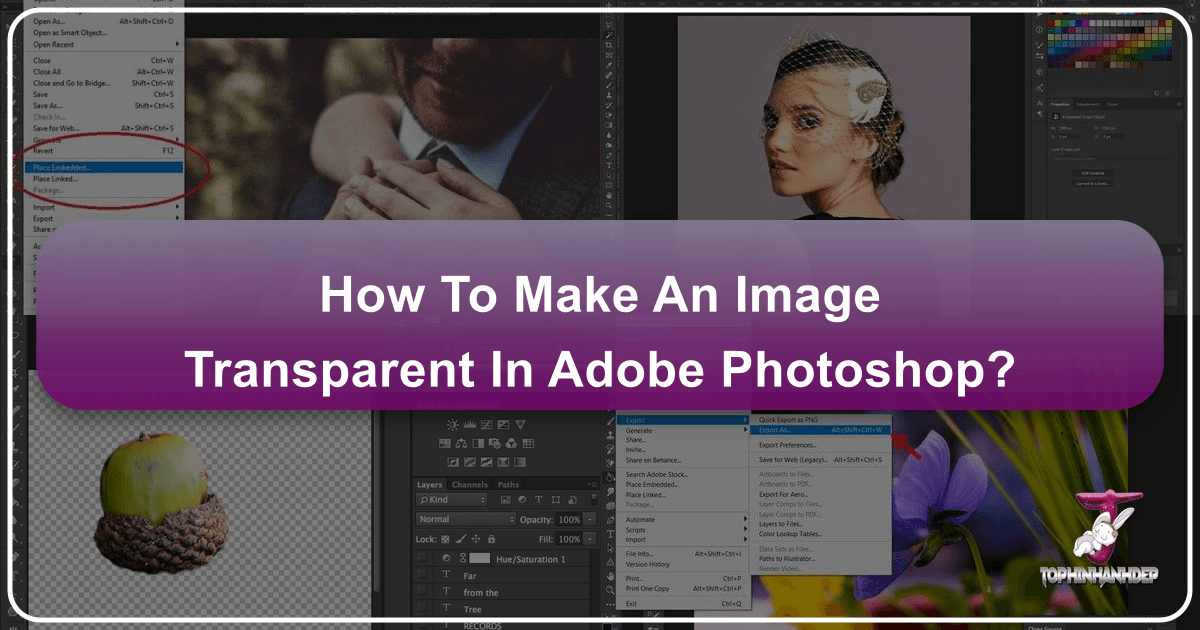Screen dimensions: 1200x630
Task: Toggle visibility of the "Far" layer
Action: 422,576
